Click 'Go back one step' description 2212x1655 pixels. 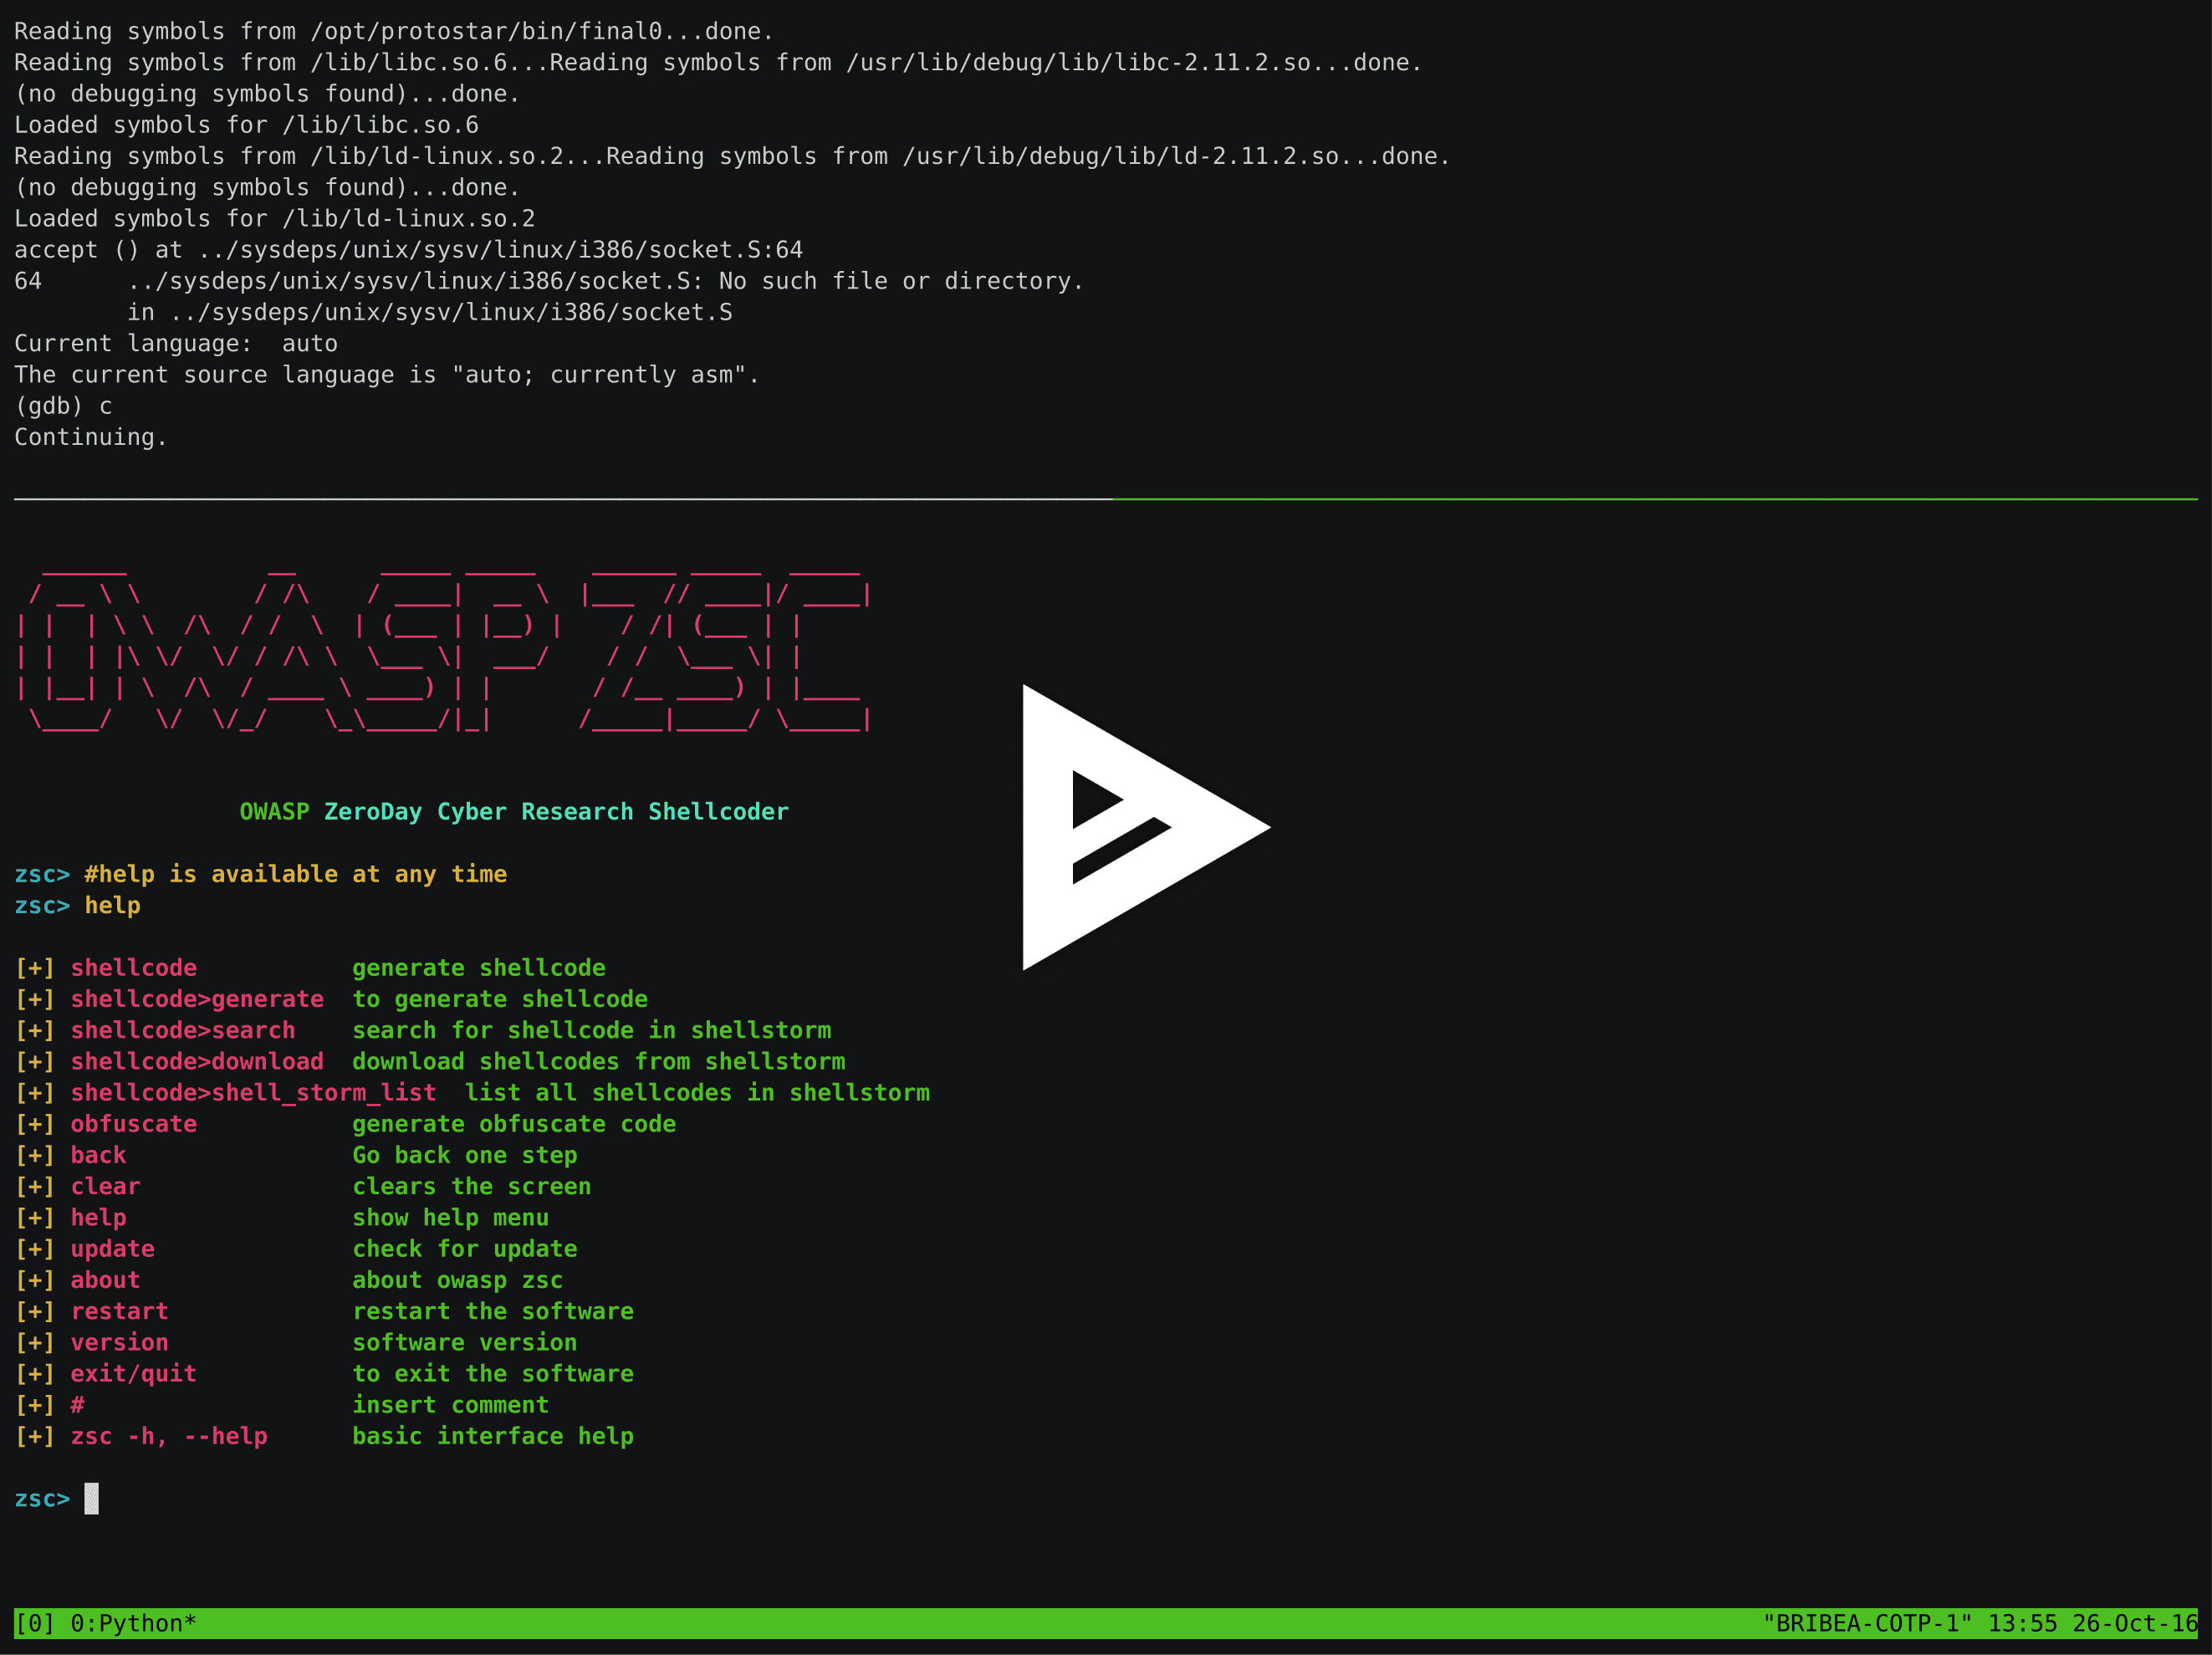pos(465,1155)
